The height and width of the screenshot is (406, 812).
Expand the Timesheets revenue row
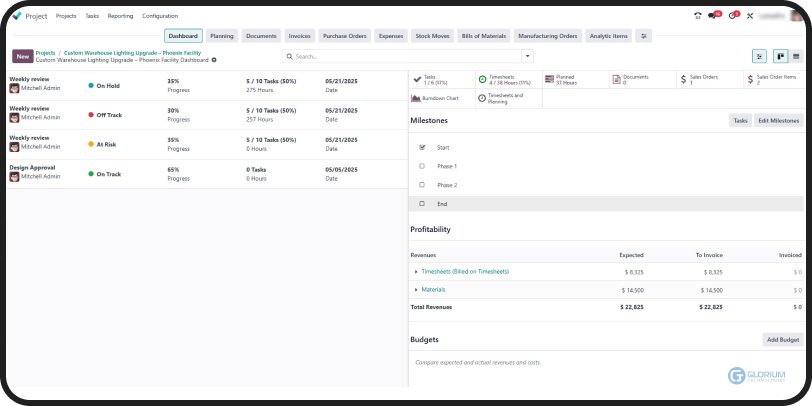[x=416, y=272]
